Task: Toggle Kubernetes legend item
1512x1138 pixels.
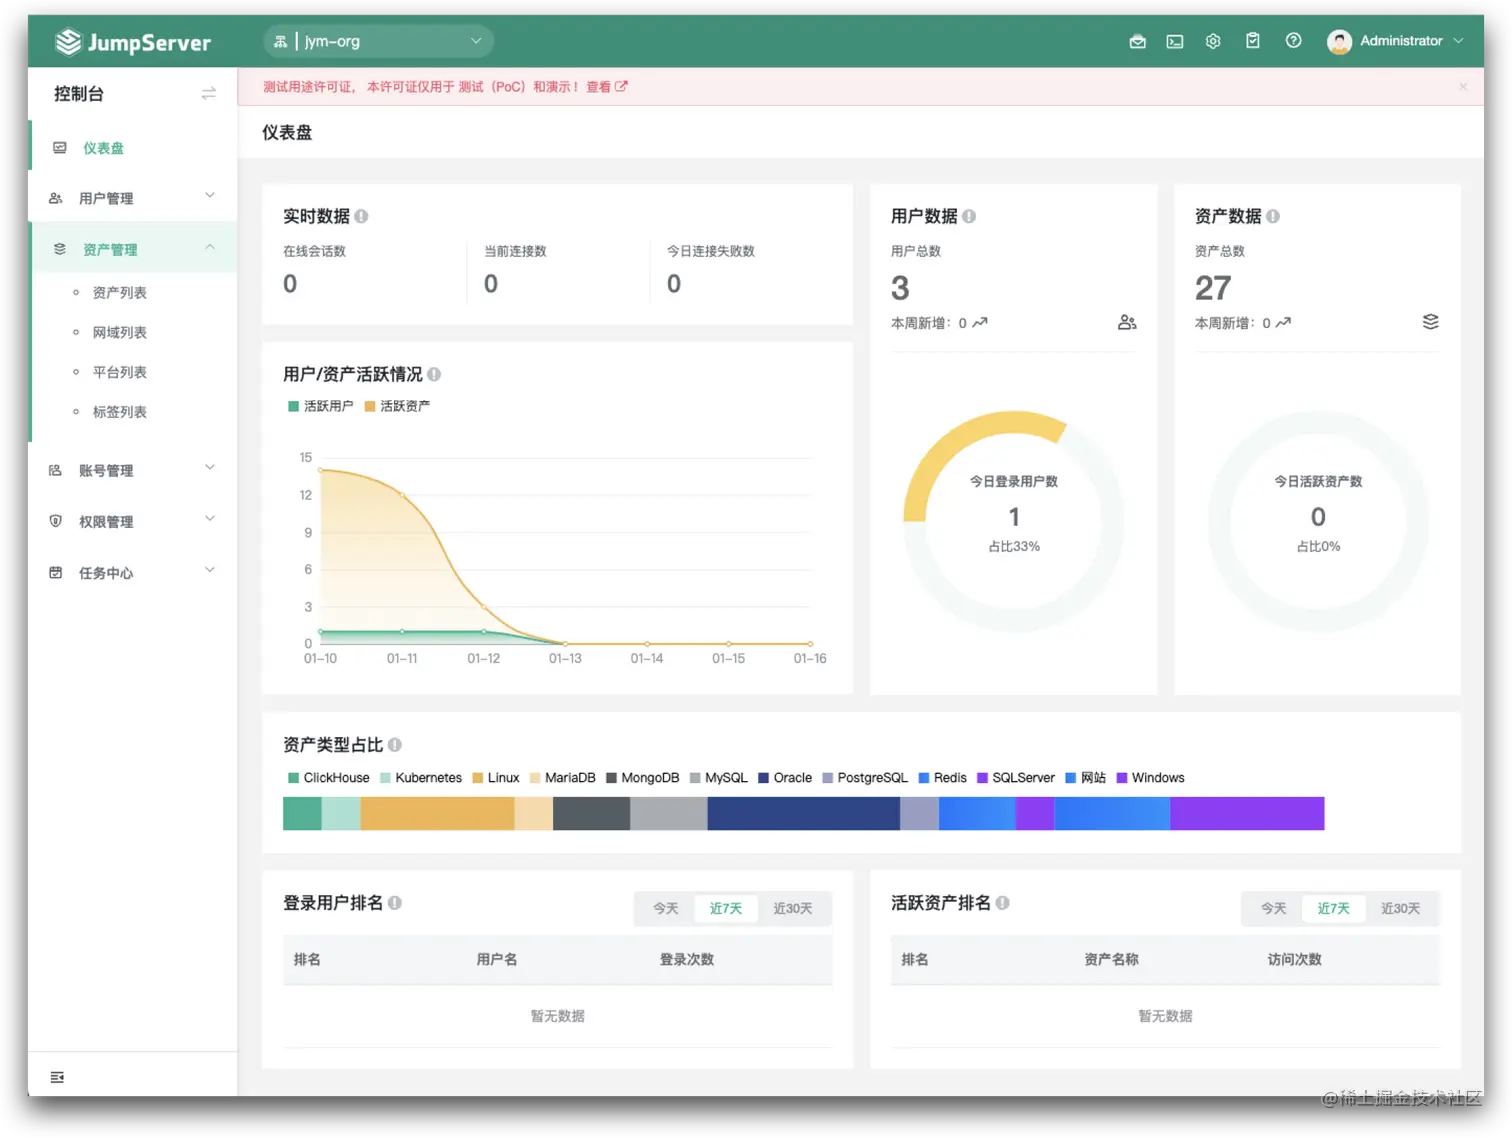Action: (421, 778)
